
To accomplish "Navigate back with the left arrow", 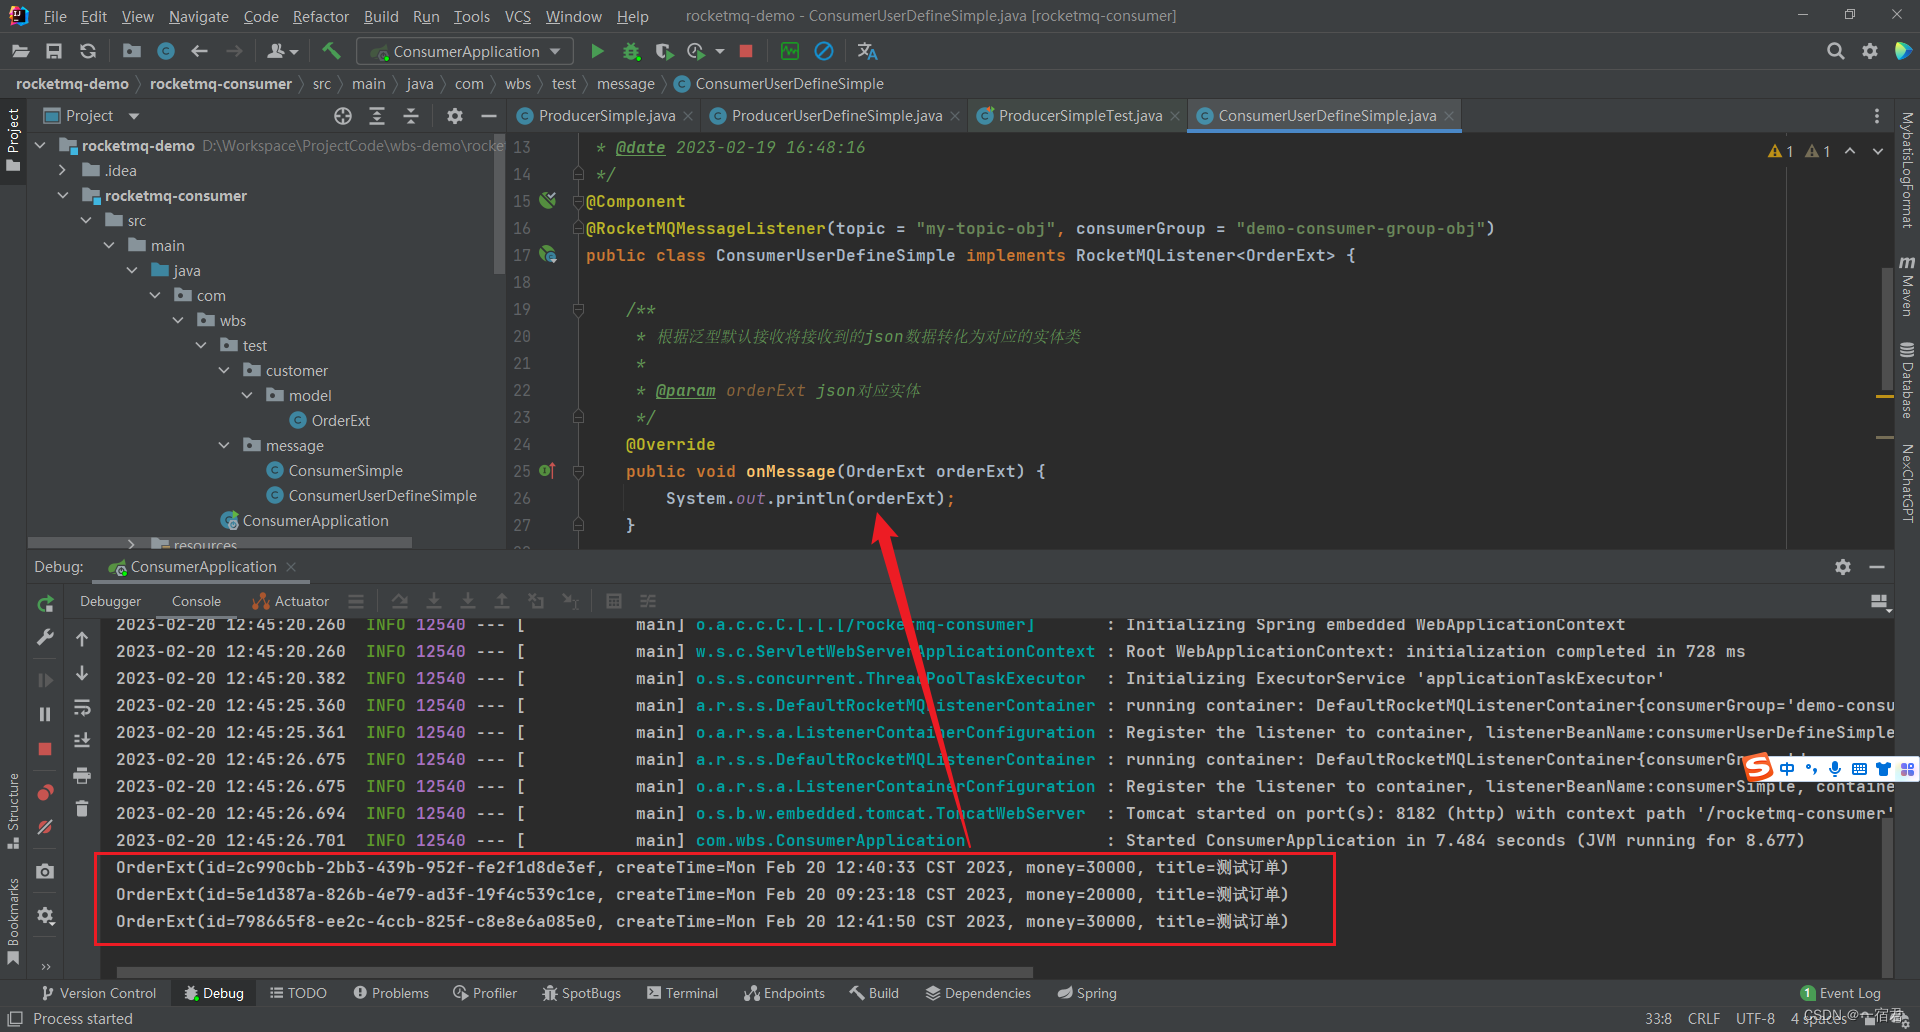I will (199, 51).
